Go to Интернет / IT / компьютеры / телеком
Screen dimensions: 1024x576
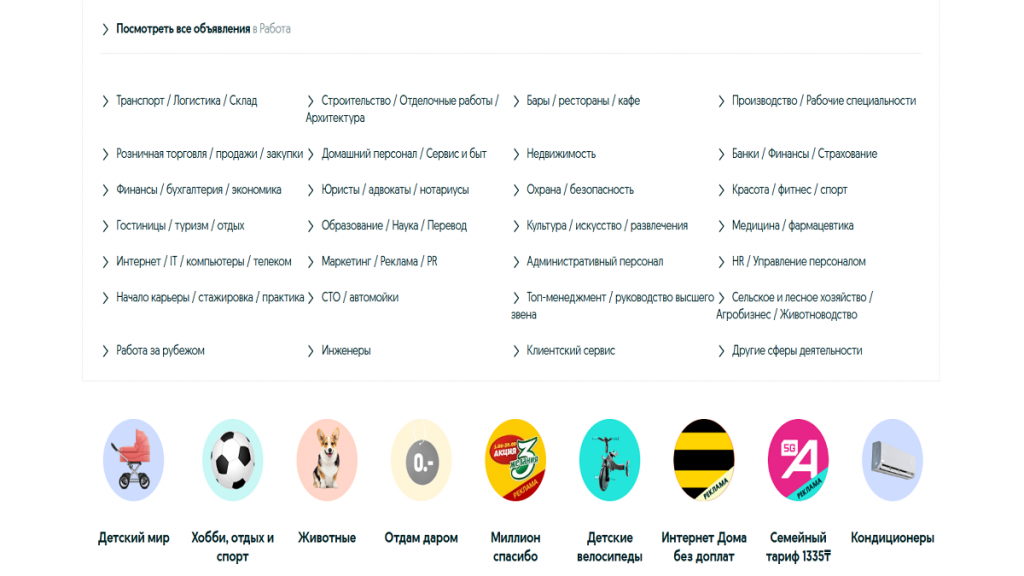pyautogui.click(x=204, y=262)
